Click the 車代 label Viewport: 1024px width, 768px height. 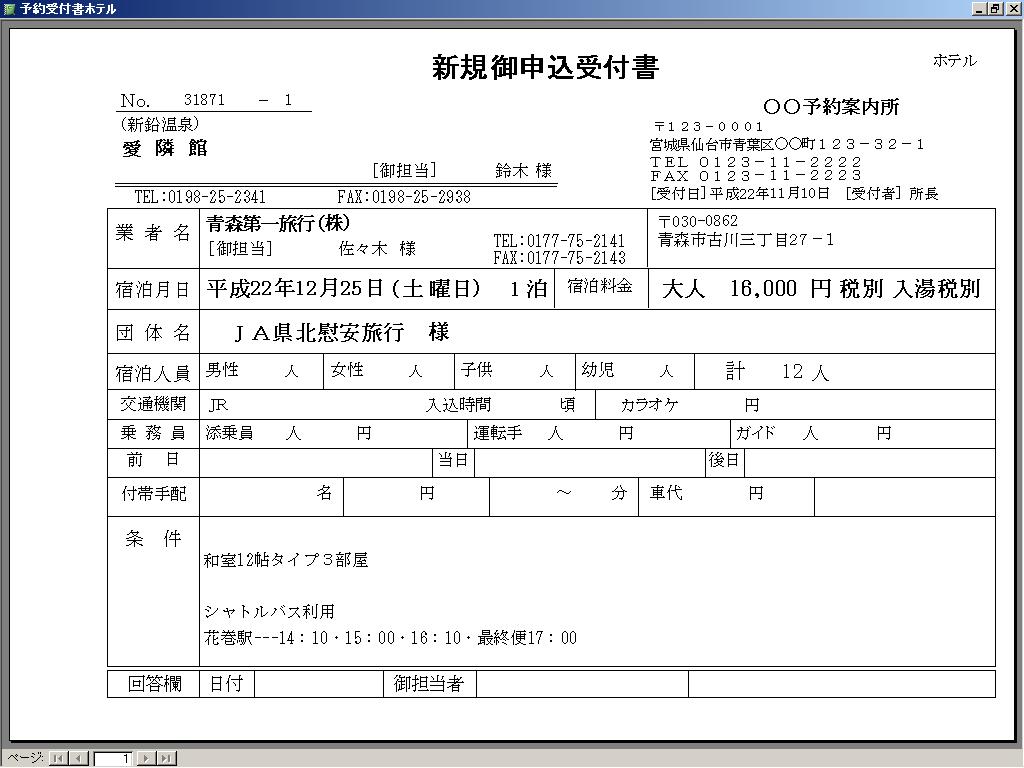coord(666,492)
